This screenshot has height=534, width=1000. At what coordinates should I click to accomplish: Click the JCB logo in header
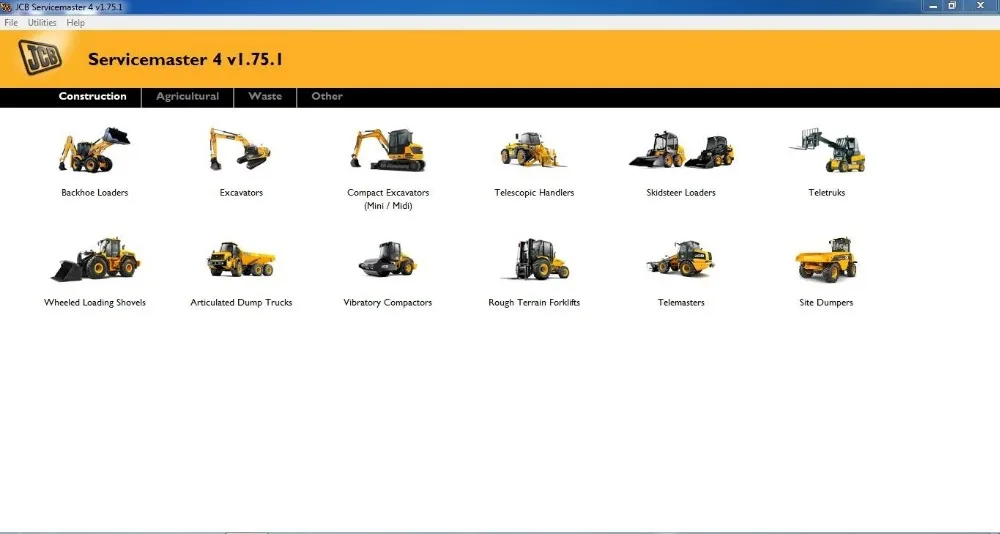point(40,57)
